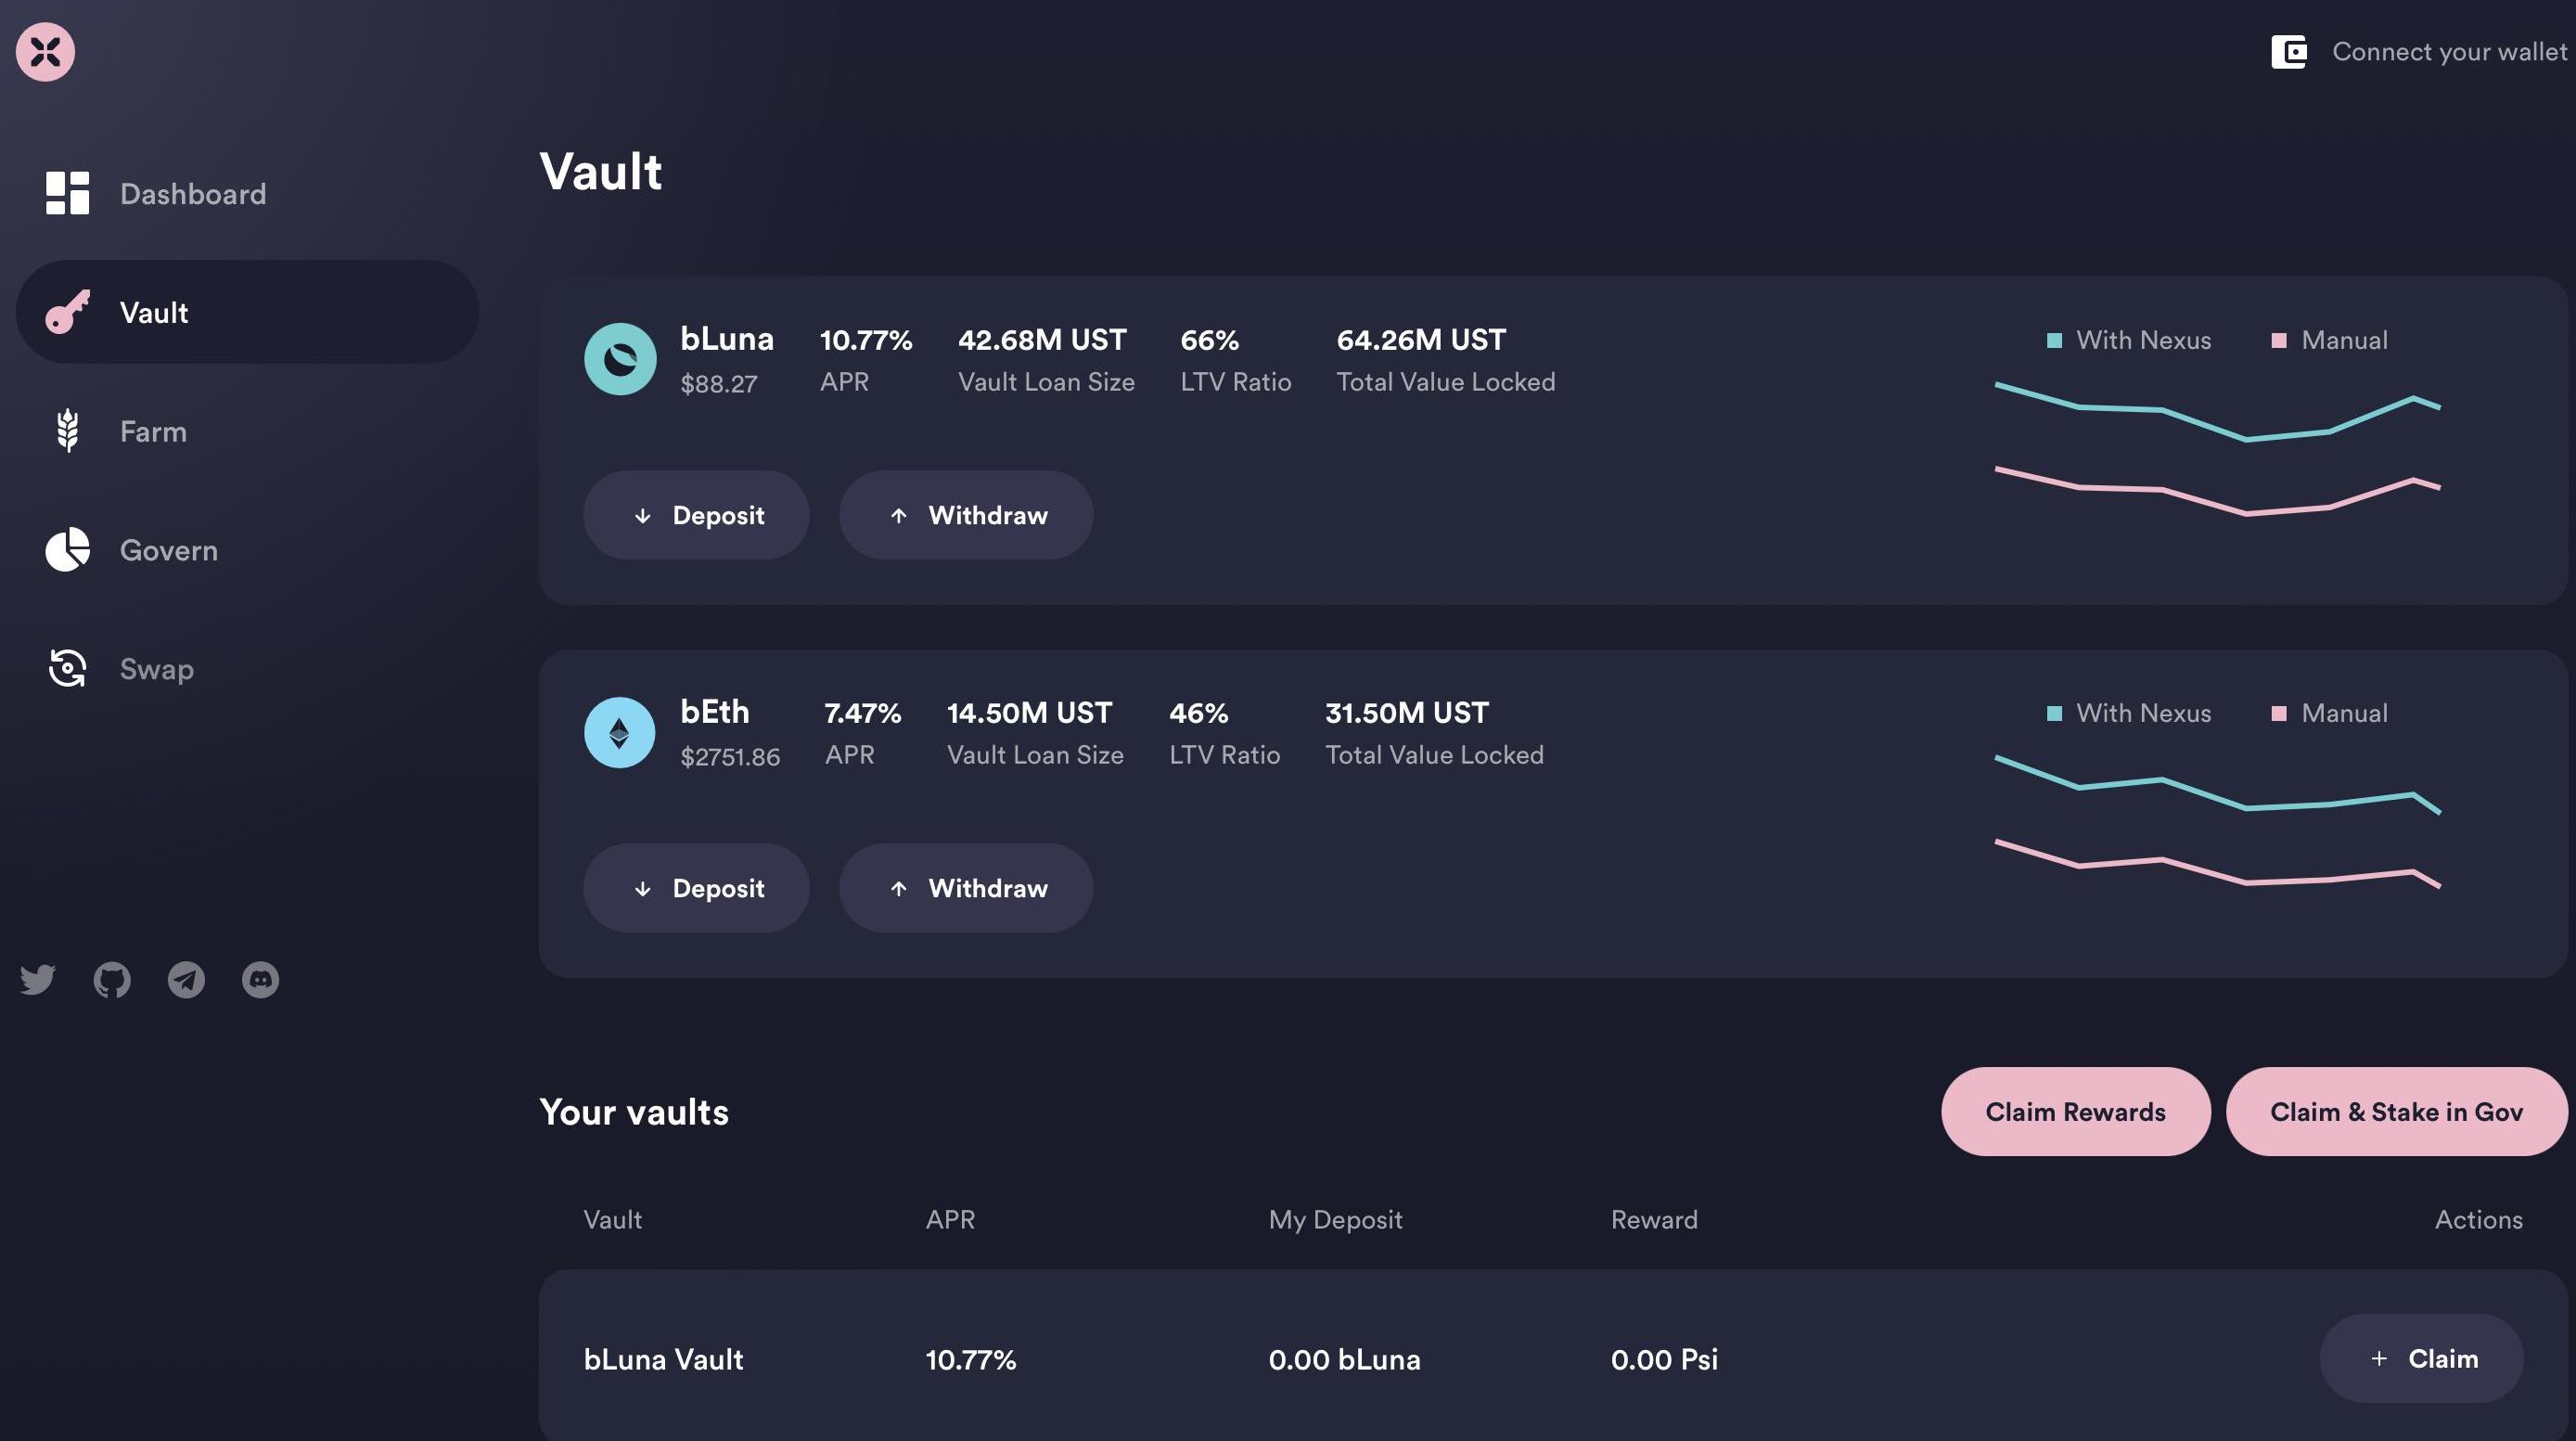Click the Nexus logo icon
The height and width of the screenshot is (1441, 2576).
tap(45, 52)
